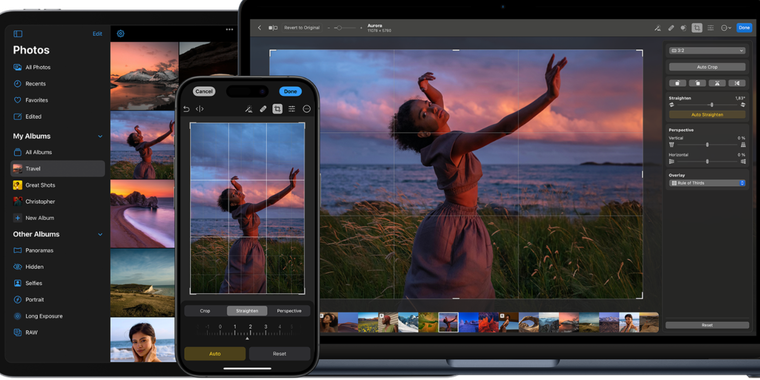Create a New Album
The height and width of the screenshot is (380, 760).
click(x=57, y=218)
